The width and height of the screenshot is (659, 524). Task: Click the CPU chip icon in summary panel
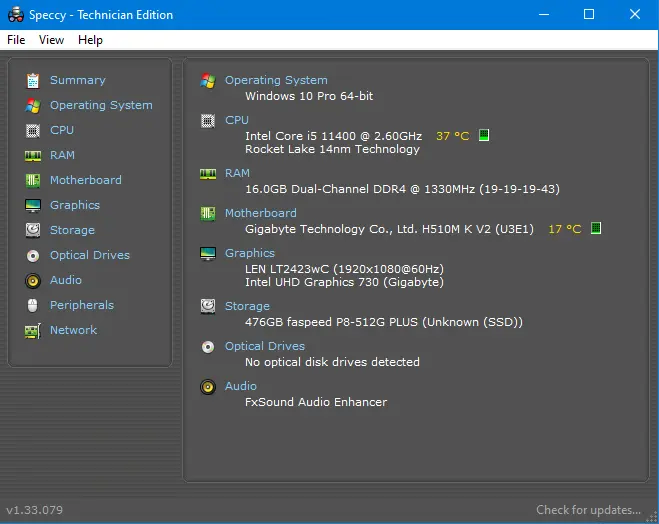point(208,121)
